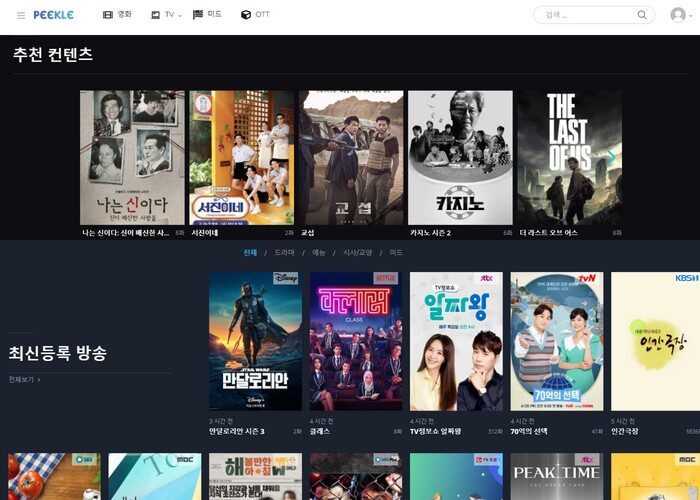Select the 드라마 category tab

(285, 252)
